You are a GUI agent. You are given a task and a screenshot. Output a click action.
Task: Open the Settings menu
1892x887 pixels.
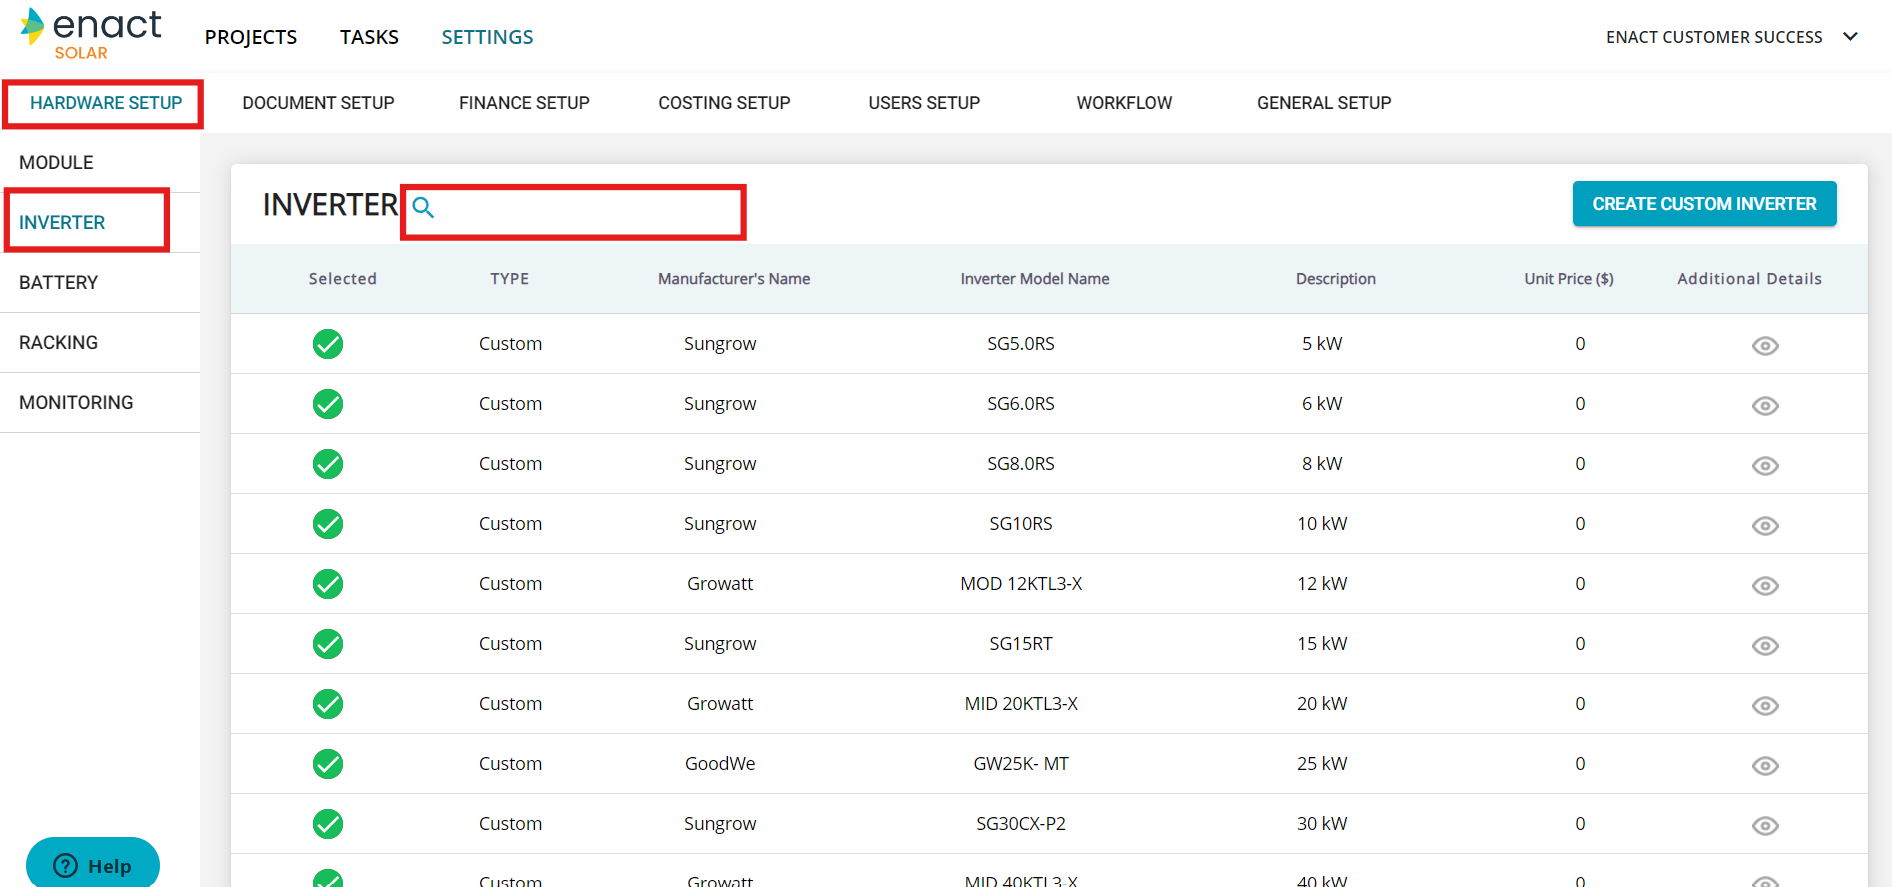pyautogui.click(x=487, y=37)
